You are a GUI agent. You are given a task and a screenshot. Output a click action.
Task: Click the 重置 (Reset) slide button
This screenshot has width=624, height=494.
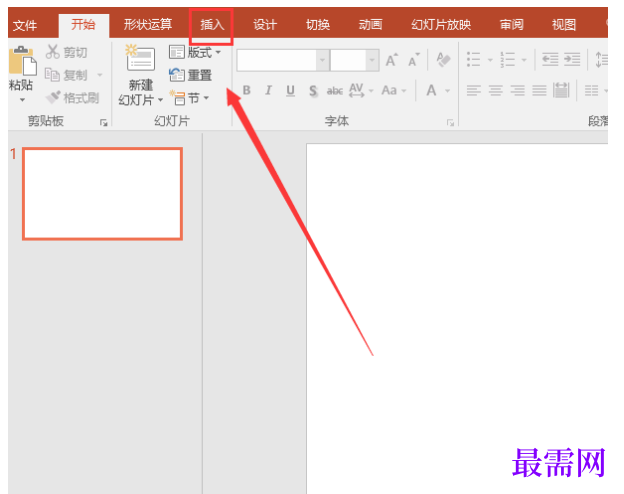tap(190, 75)
